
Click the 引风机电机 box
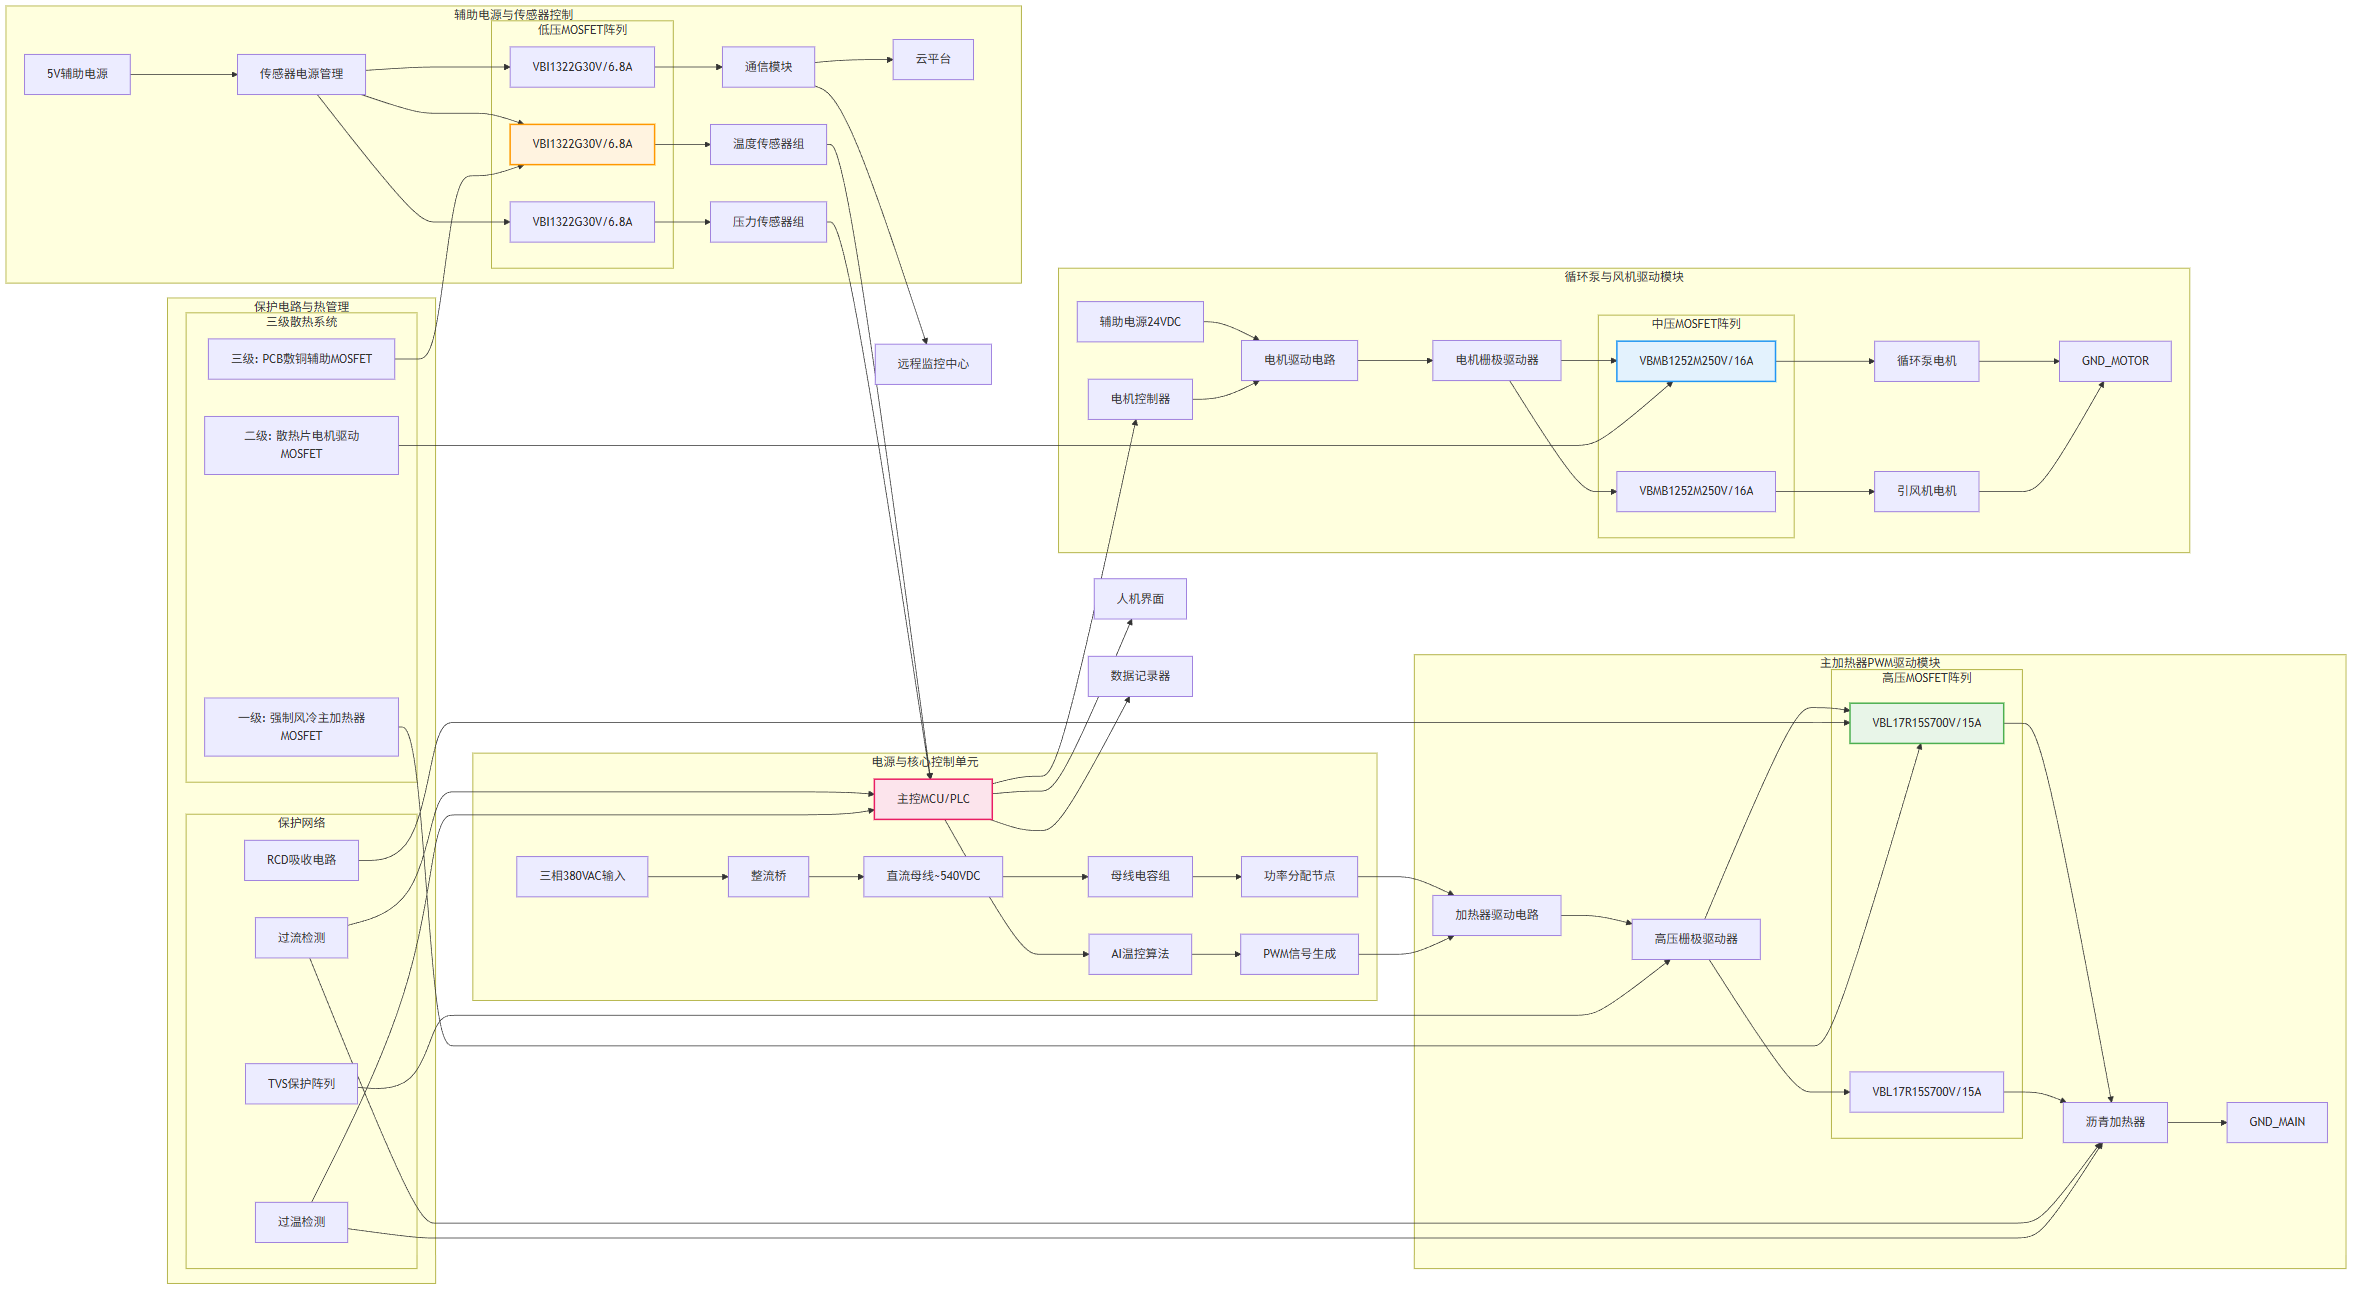click(1926, 491)
